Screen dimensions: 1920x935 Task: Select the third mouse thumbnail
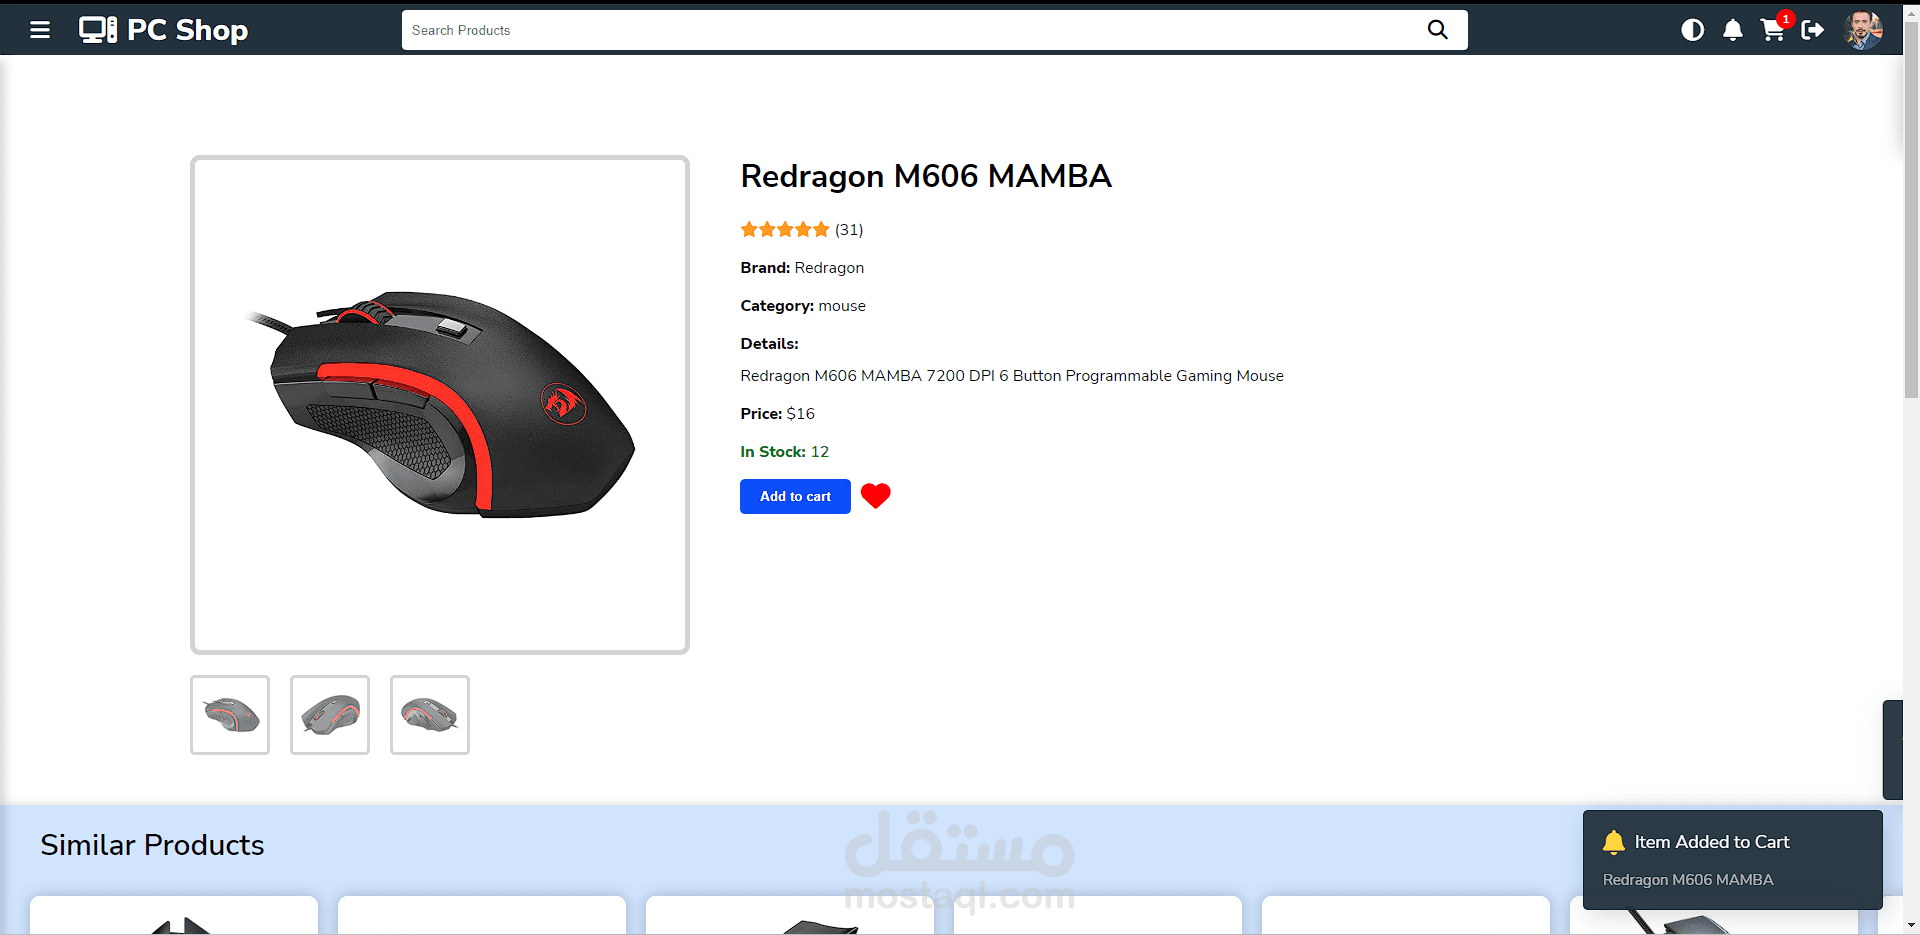(x=430, y=715)
